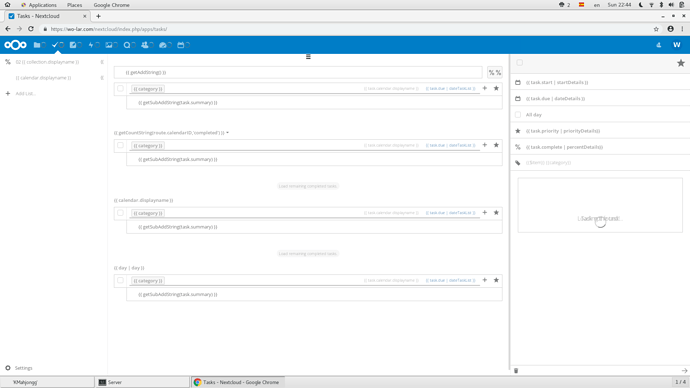The width and height of the screenshot is (690, 388).
Task: Open the Tasks checkmark app icon
Action: [x=55, y=45]
